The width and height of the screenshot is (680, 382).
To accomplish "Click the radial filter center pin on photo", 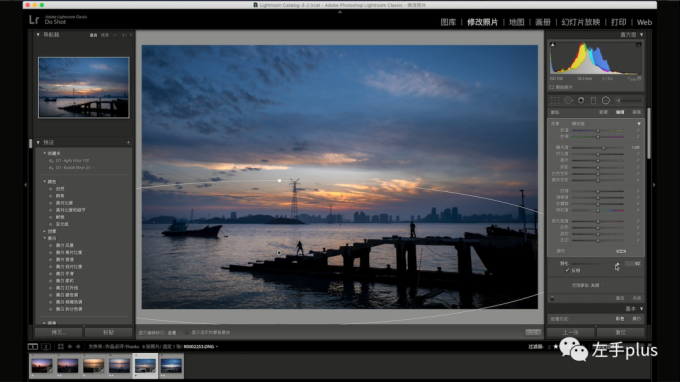I will [279, 253].
